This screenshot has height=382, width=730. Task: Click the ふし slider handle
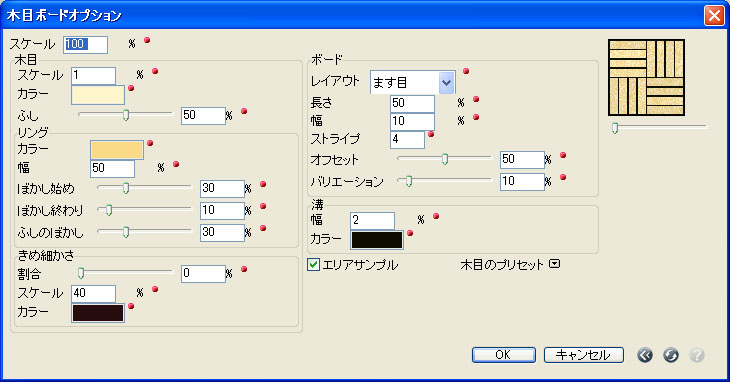tap(126, 115)
